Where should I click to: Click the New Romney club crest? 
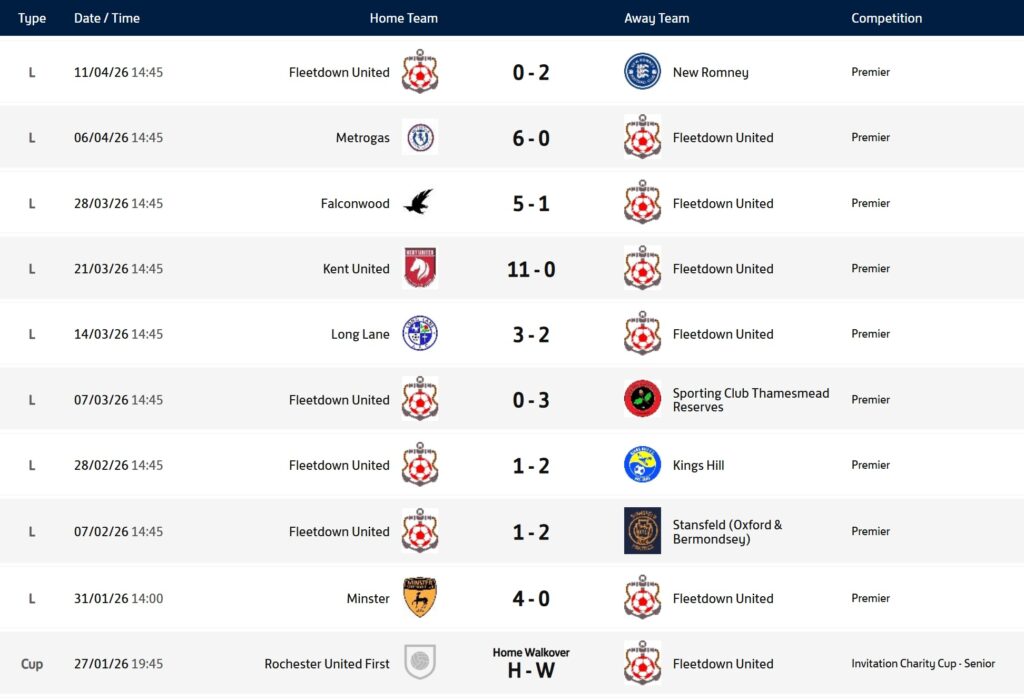click(642, 72)
